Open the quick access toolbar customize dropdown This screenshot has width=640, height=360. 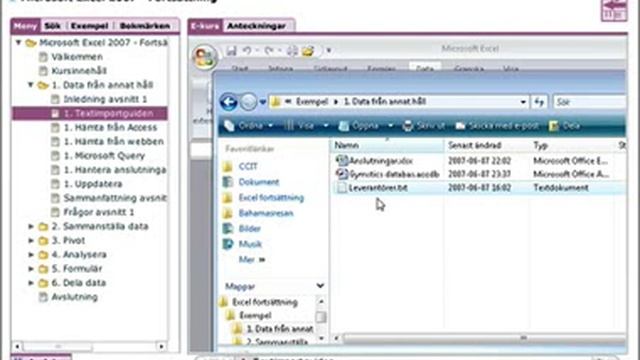pyautogui.click(x=329, y=51)
